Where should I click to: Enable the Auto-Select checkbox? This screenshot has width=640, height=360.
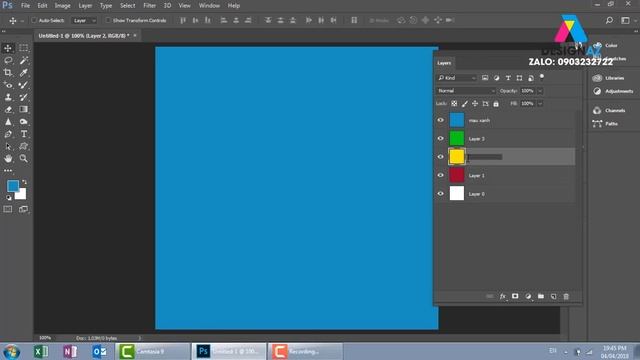click(34, 20)
